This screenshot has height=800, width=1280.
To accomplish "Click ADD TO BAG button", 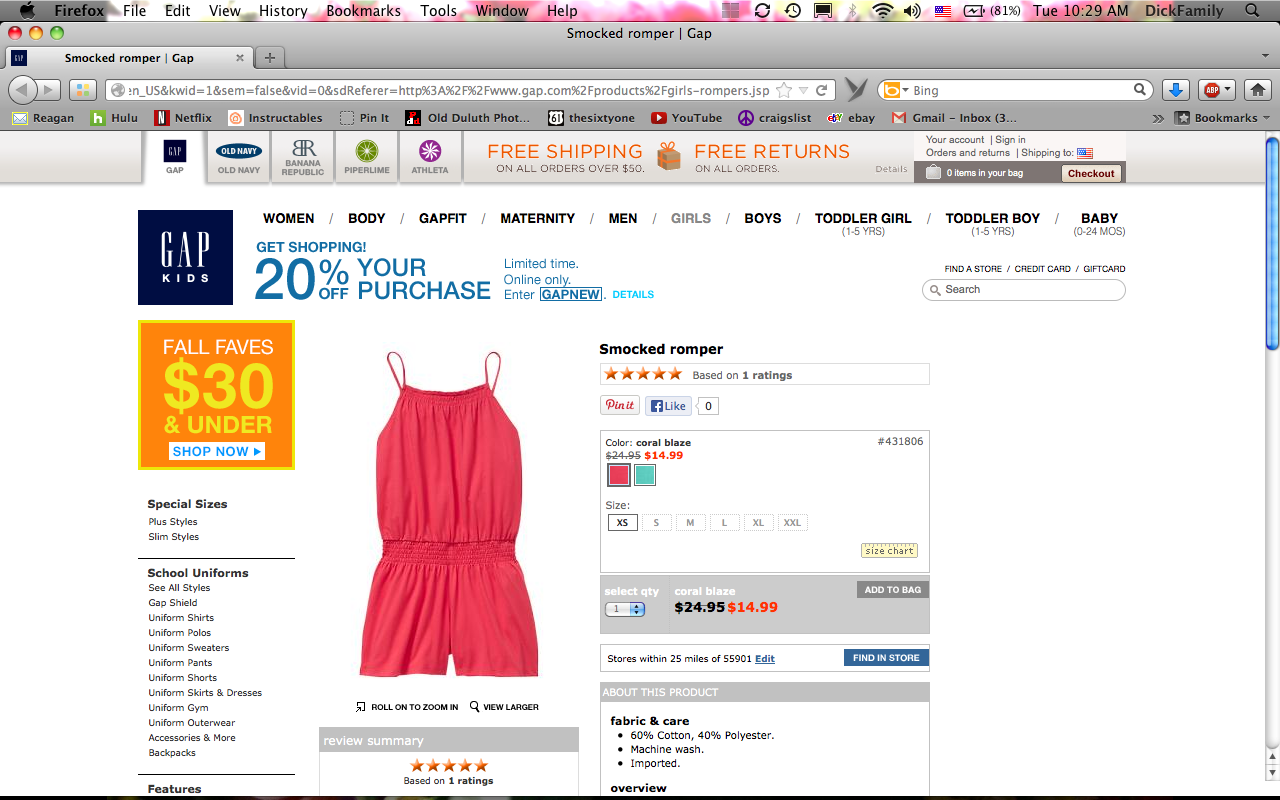I will [893, 590].
